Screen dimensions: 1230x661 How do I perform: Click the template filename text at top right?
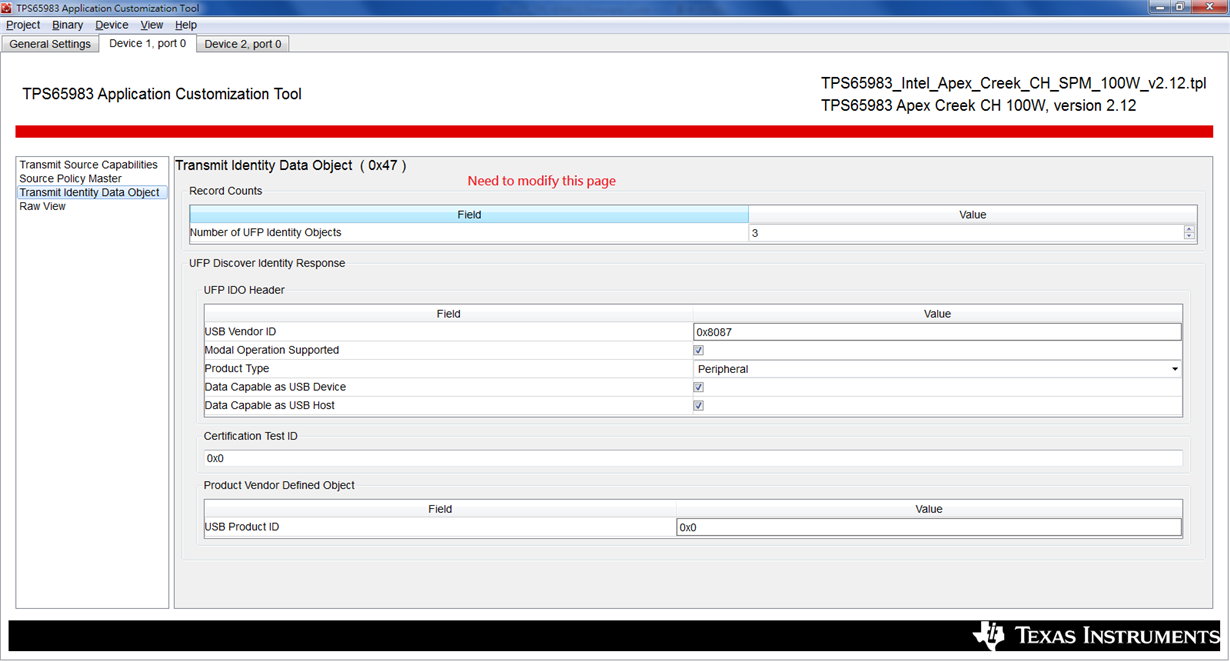1013,83
